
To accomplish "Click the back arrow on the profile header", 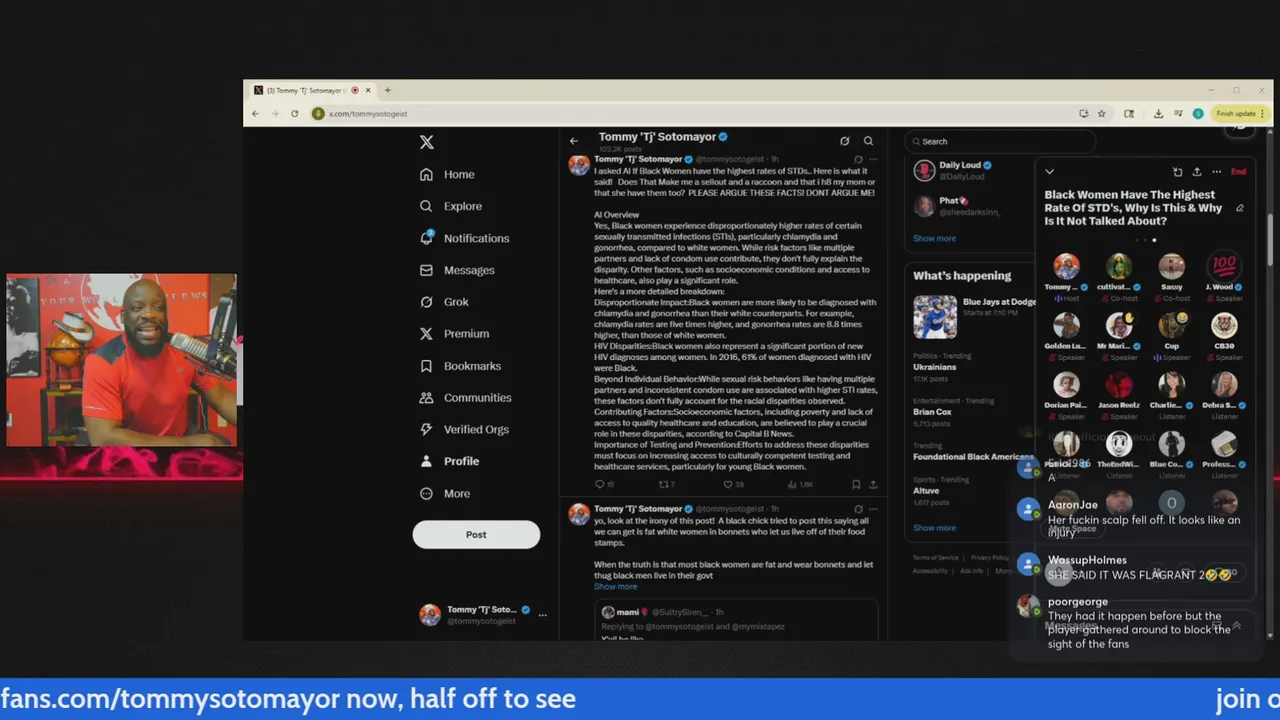I will click(x=573, y=141).
